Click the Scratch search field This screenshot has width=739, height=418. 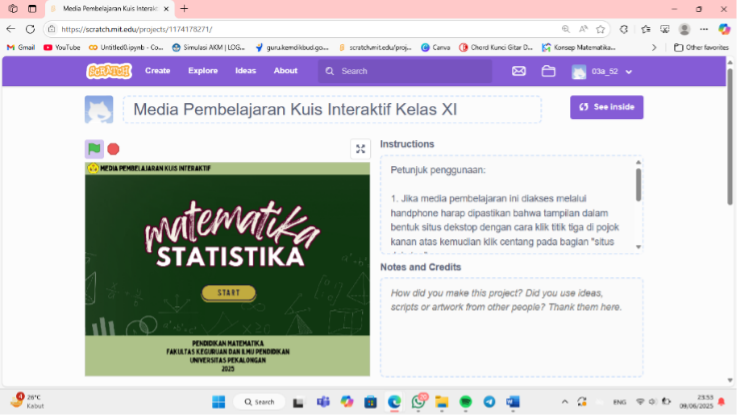[x=410, y=71]
